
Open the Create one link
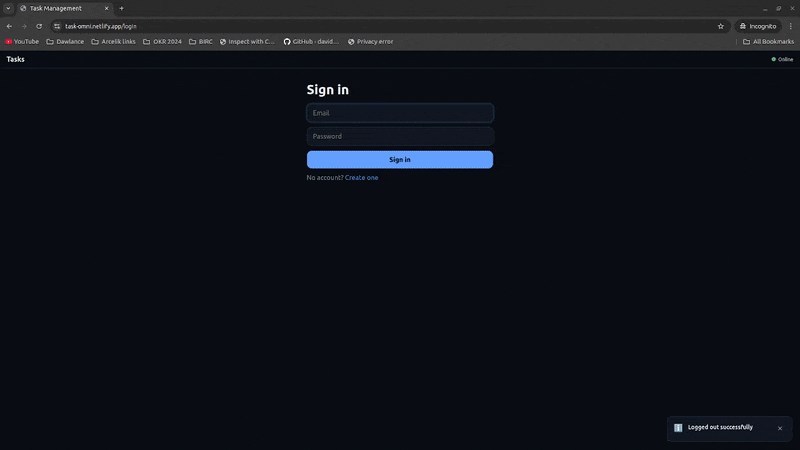pos(361,178)
